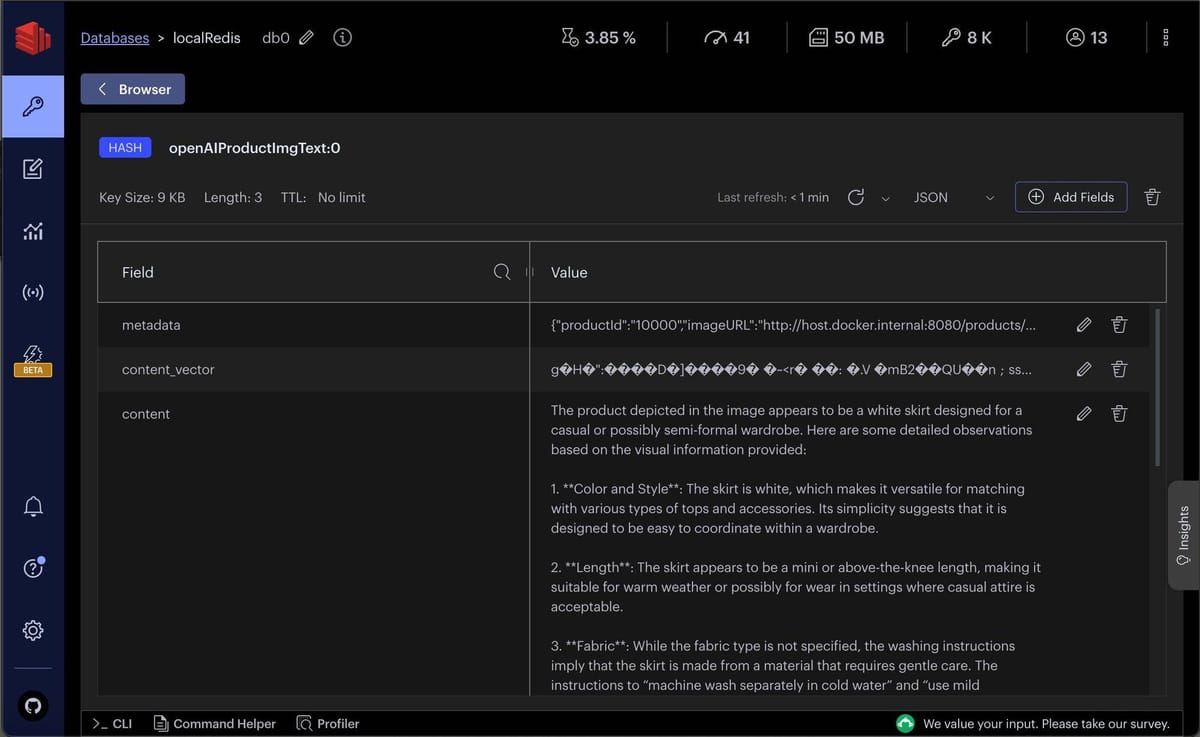Delete the openAIProductImgText:0 key via the trash icon

pos(1152,197)
